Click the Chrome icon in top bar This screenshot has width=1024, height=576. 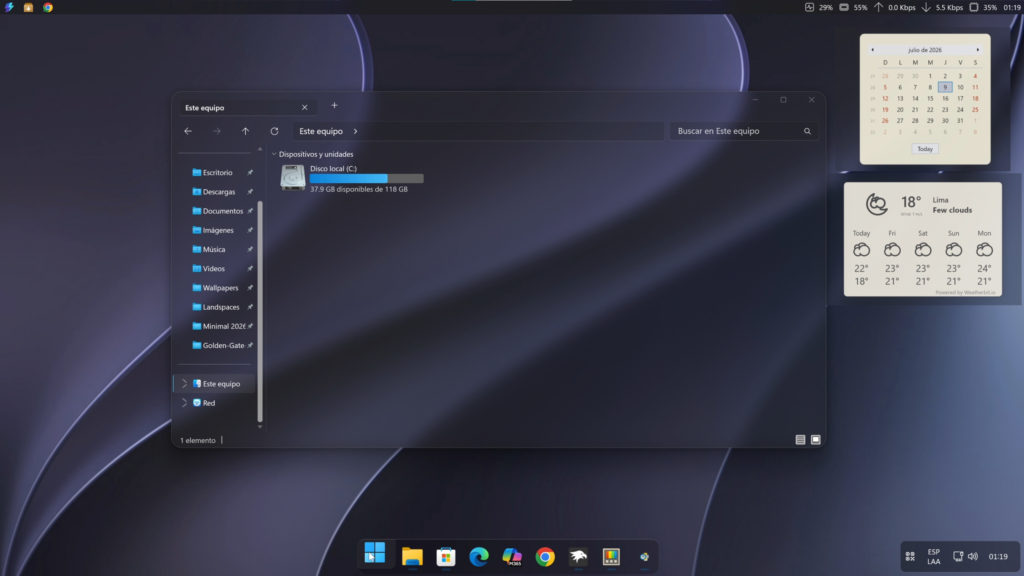pyautogui.click(x=48, y=7)
